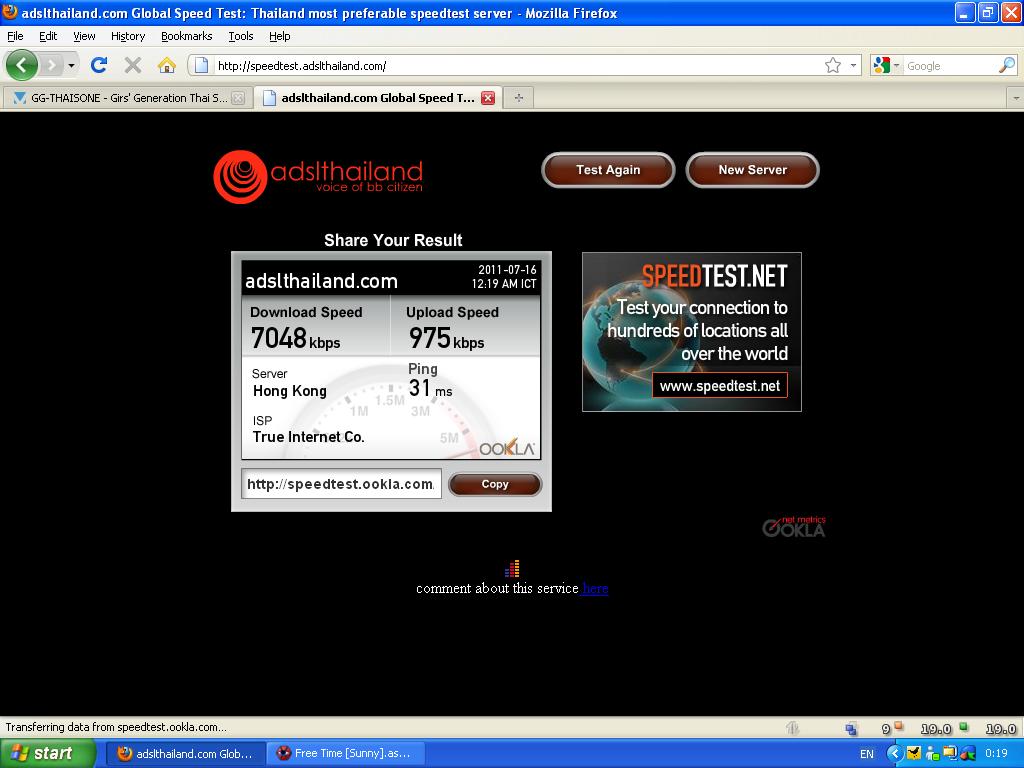This screenshot has width=1024, height=768.
Task: Click the Ookla logo inside the result card
Action: [x=507, y=447]
